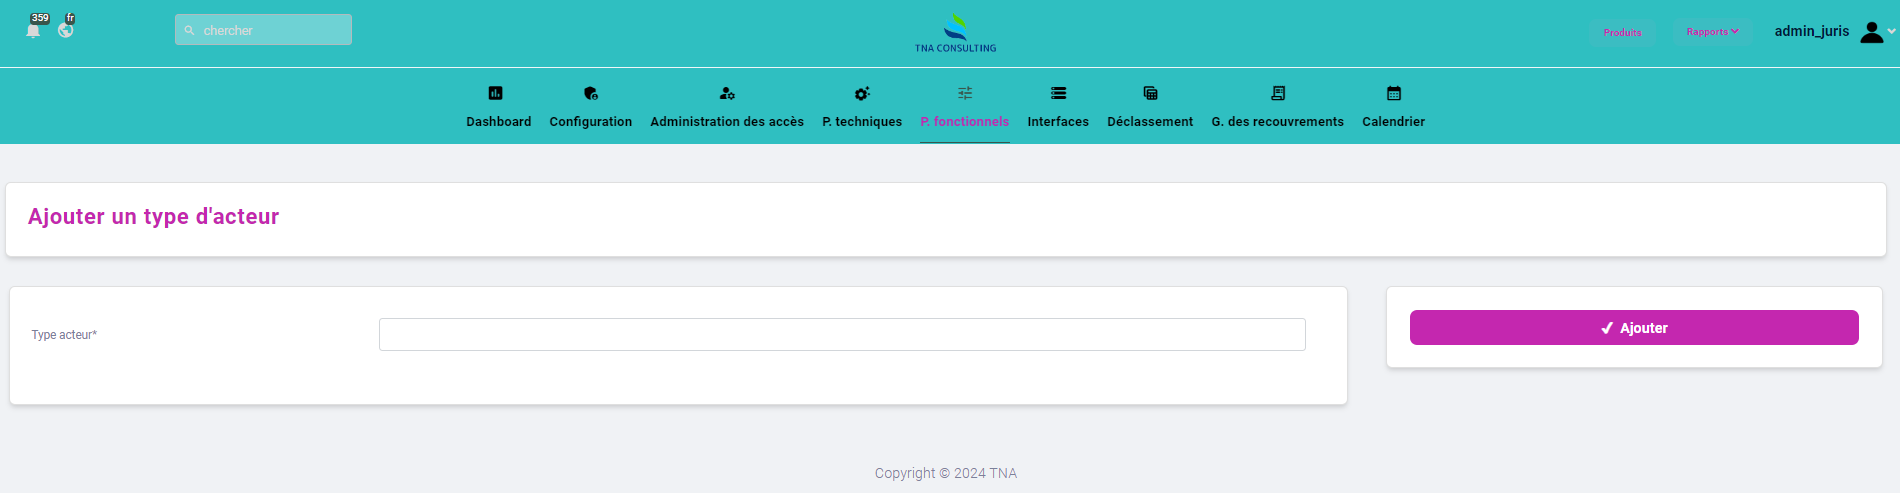Expand the Rapports dropdown

pyautogui.click(x=1712, y=32)
